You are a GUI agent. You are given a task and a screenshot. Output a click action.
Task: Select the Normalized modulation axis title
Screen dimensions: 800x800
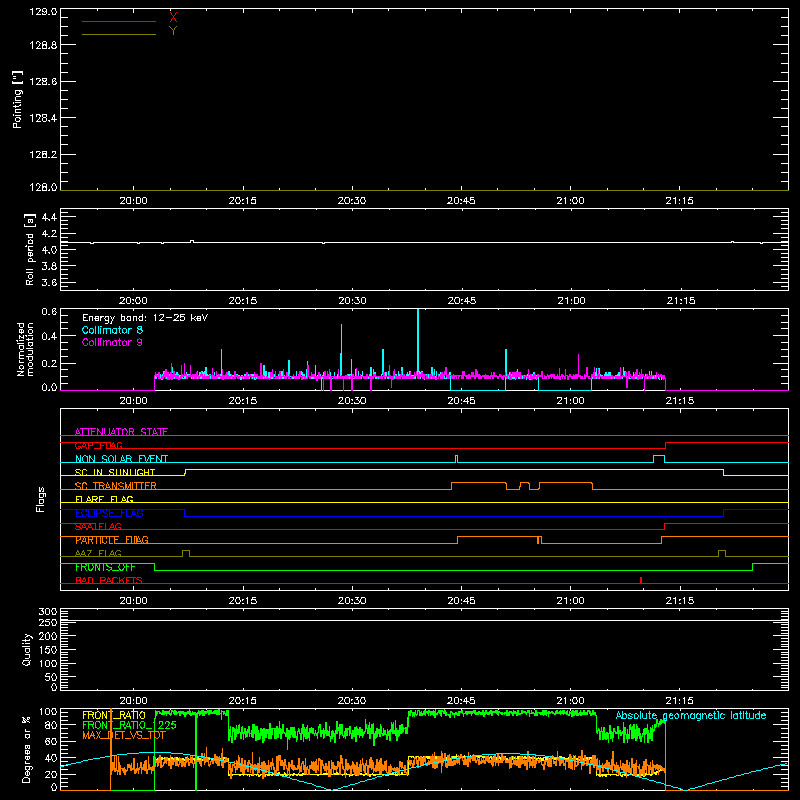25,349
